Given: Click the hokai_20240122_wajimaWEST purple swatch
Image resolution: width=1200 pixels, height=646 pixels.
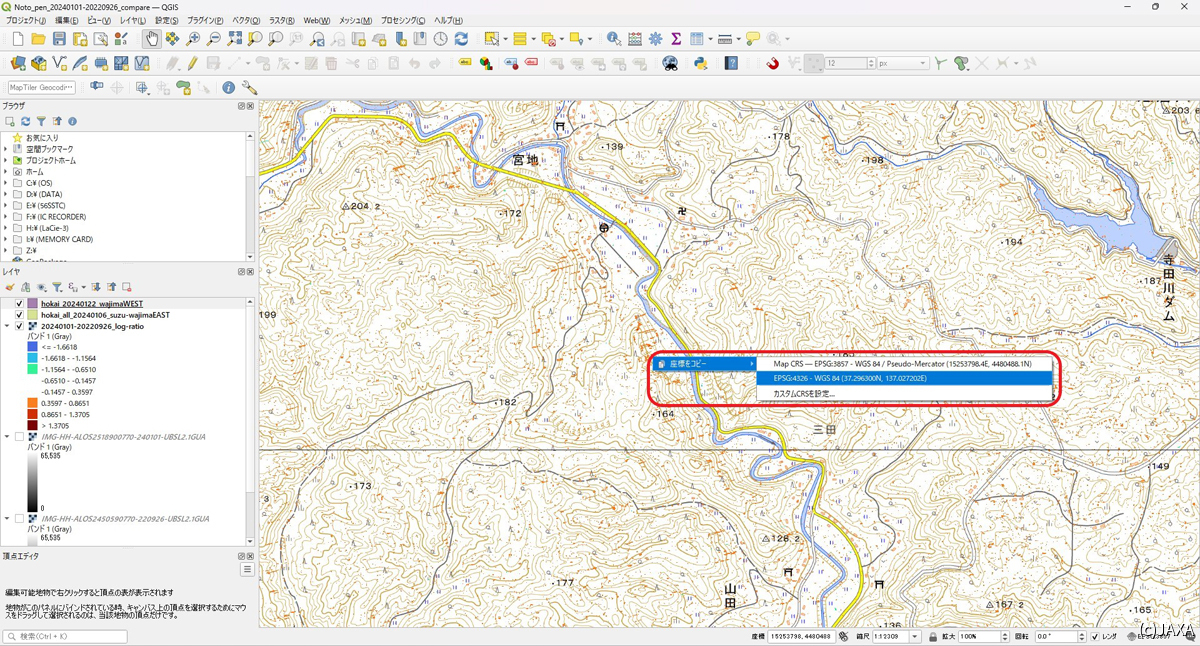Looking at the screenshot, I should click(33, 303).
